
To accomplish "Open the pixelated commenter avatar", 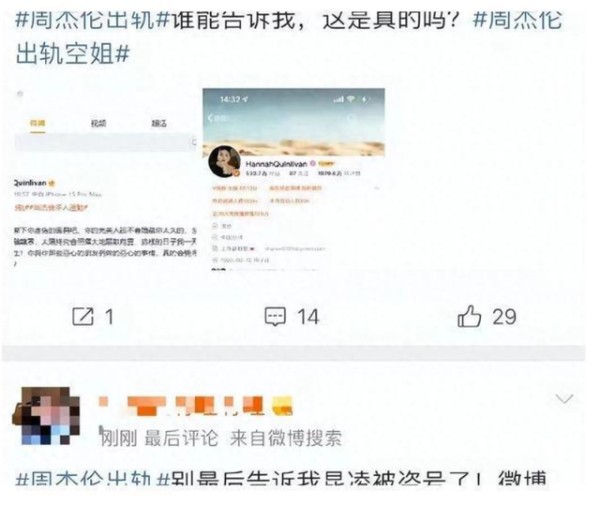I will point(47,416).
